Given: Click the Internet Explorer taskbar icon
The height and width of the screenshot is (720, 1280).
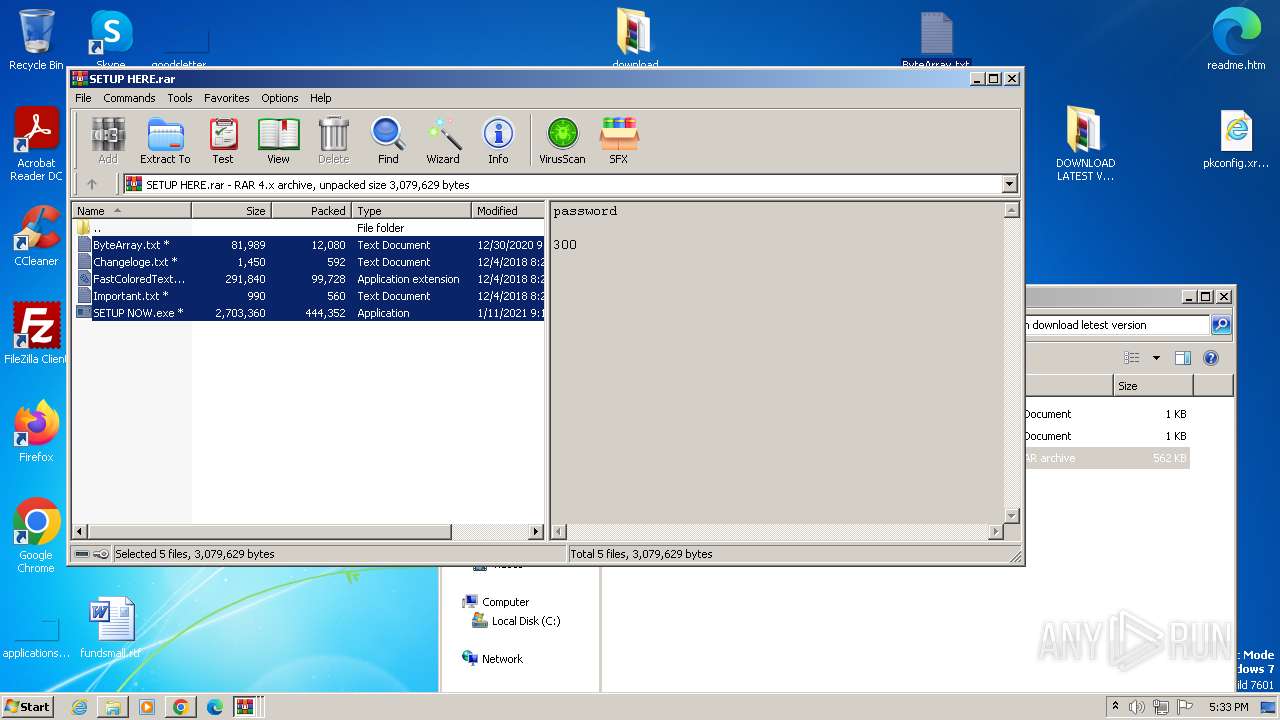Looking at the screenshot, I should tap(79, 707).
